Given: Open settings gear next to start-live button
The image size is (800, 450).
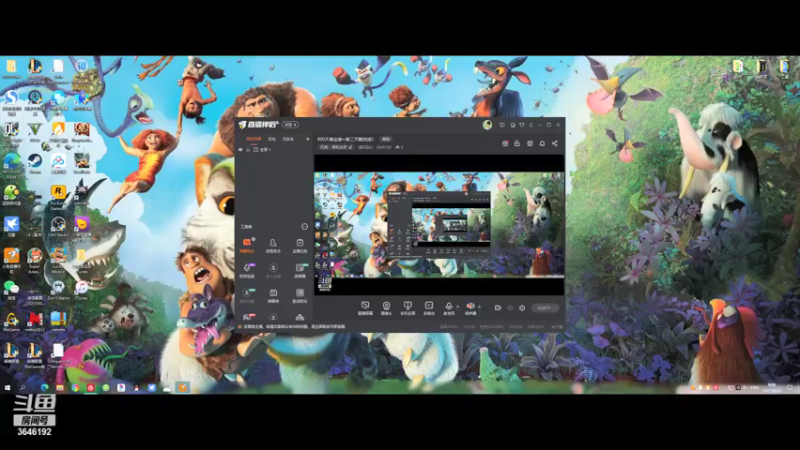Looking at the screenshot, I should click(522, 308).
